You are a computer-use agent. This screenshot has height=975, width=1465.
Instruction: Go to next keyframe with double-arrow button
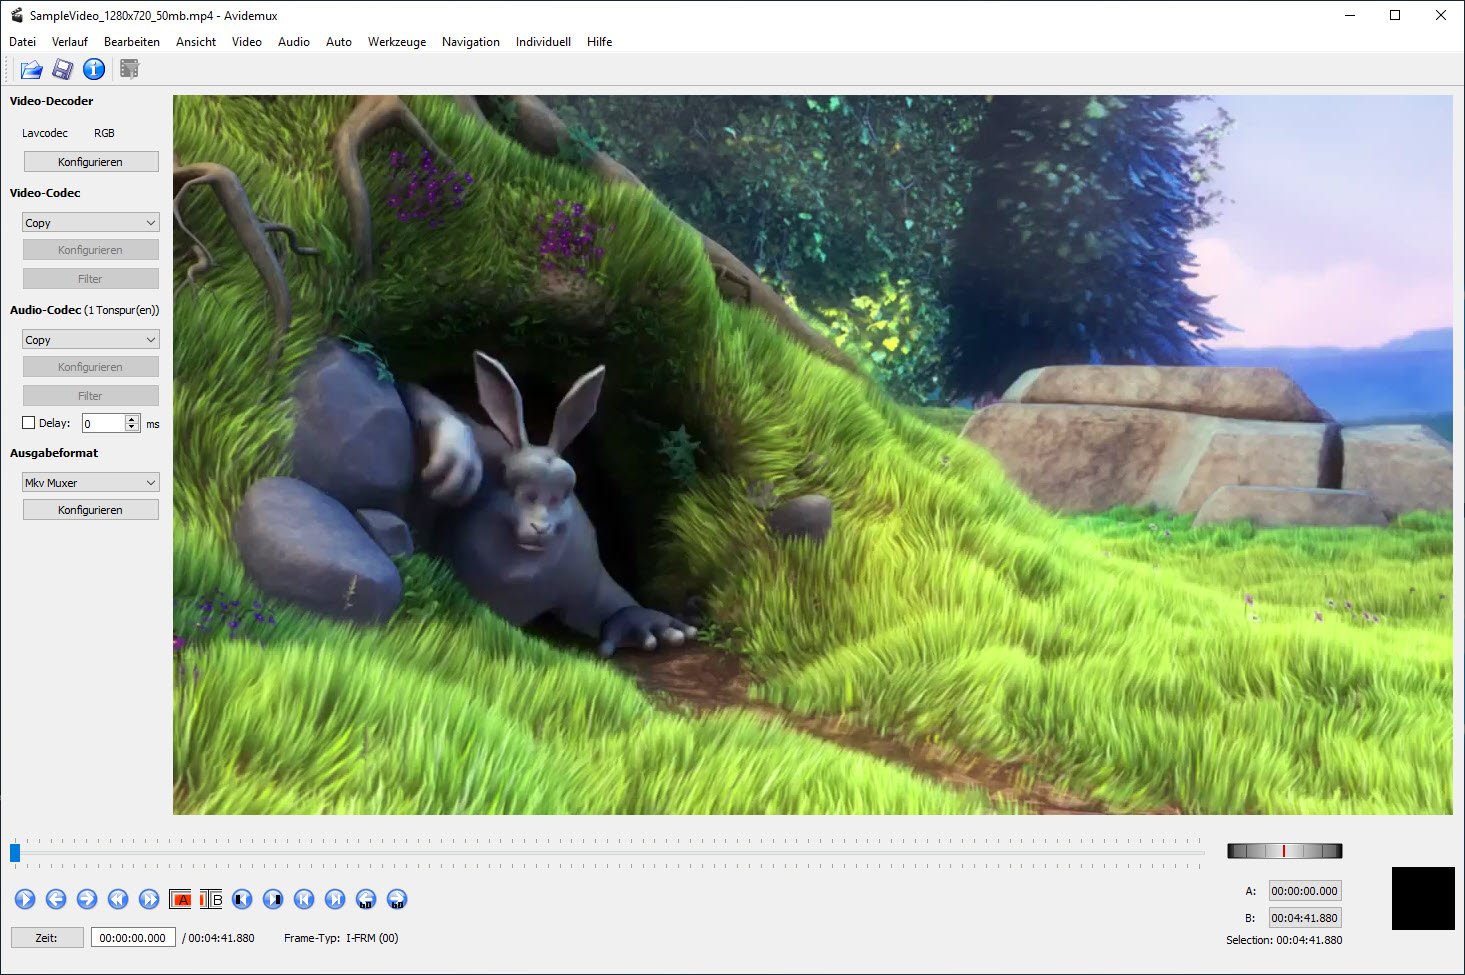point(149,899)
